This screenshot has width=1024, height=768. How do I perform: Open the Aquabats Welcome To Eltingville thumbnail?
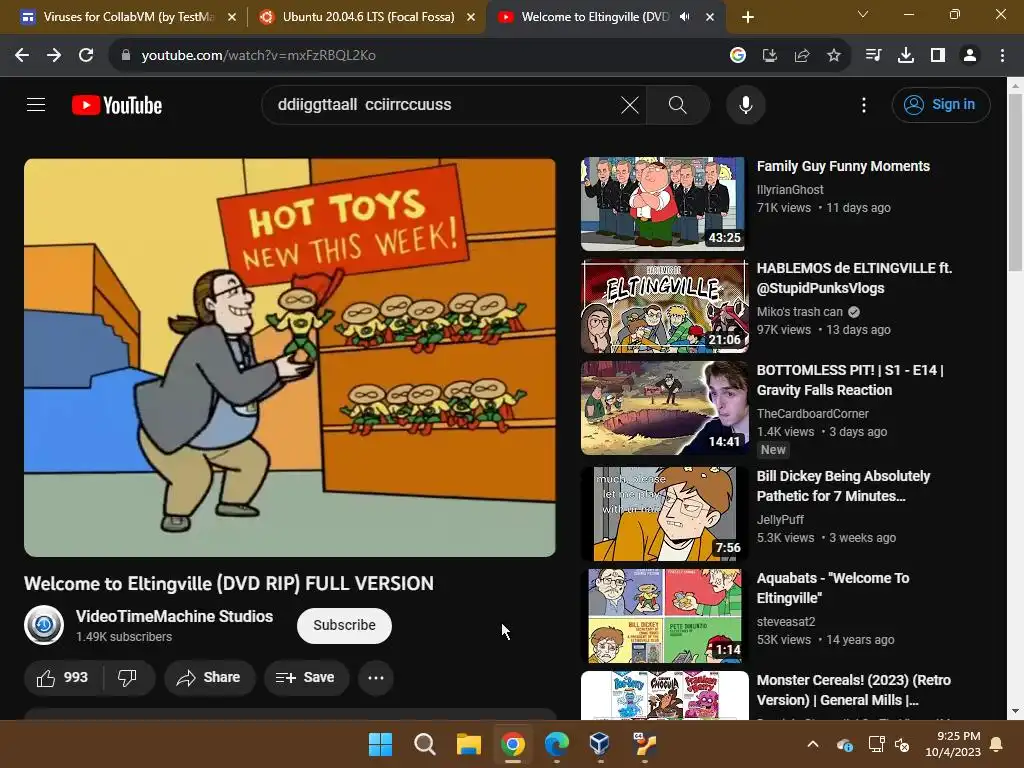pyautogui.click(x=665, y=615)
